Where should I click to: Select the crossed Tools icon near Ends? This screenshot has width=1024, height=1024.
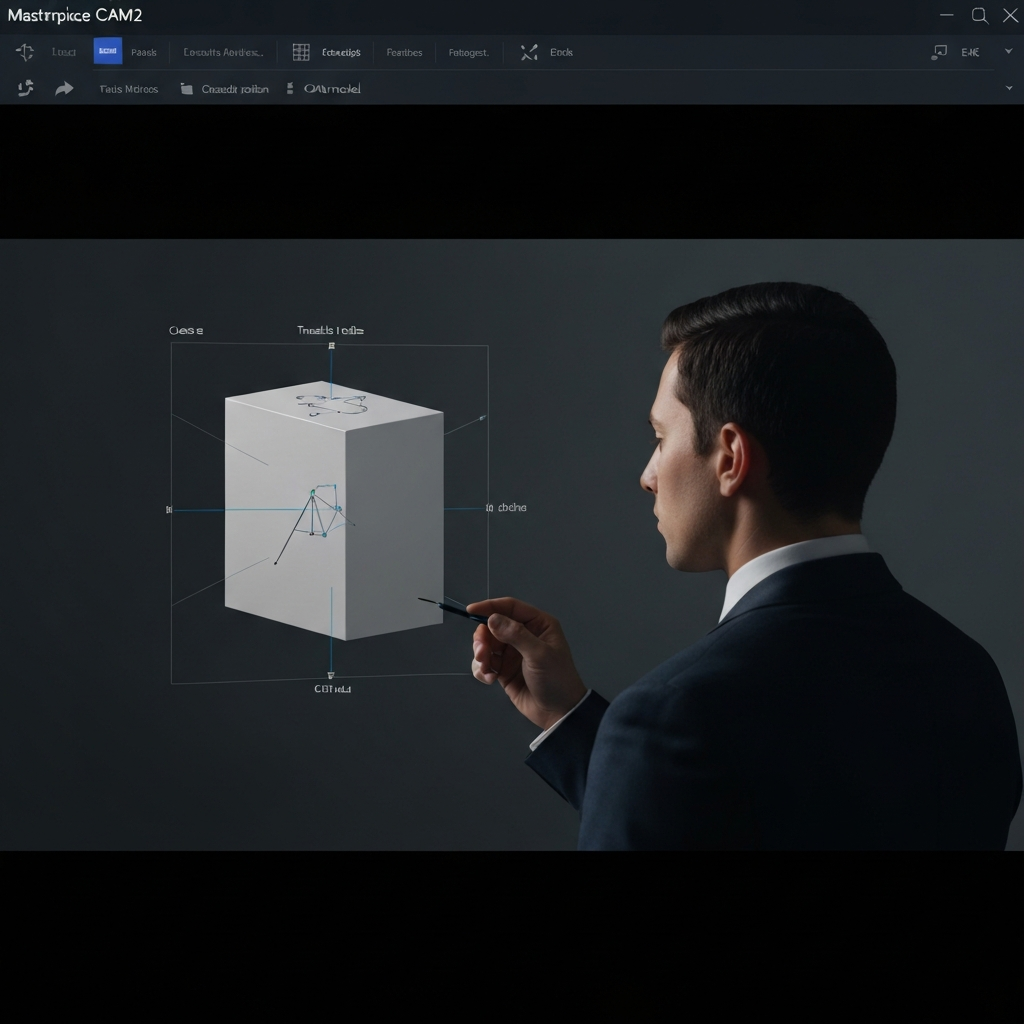point(529,51)
